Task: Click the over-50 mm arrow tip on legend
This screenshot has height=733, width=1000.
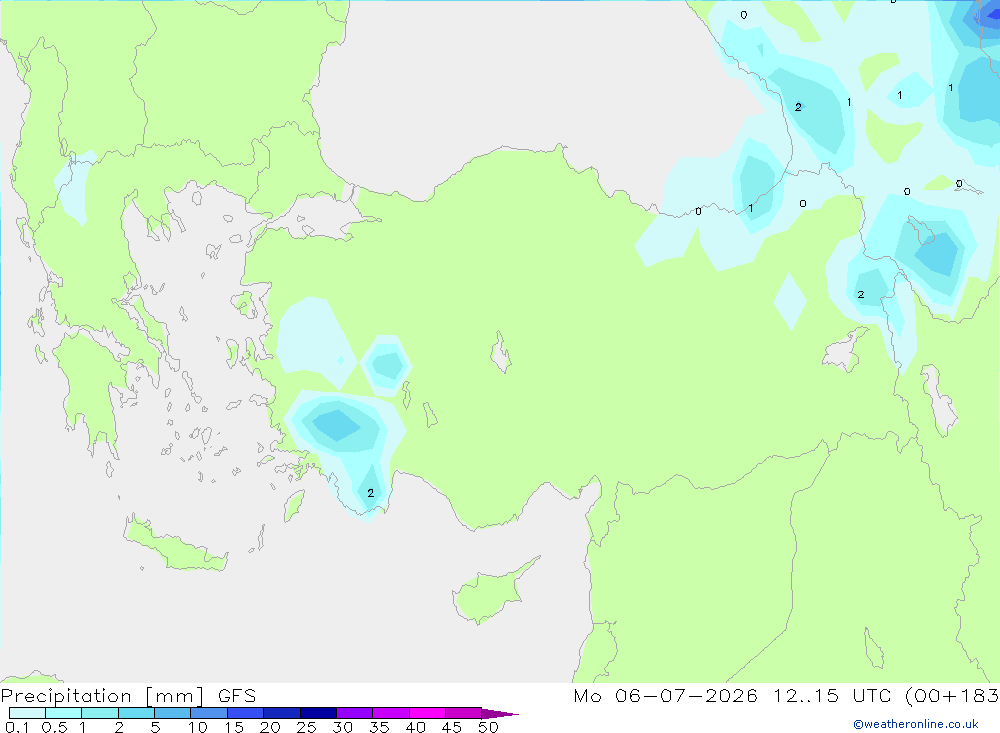Action: [500, 713]
